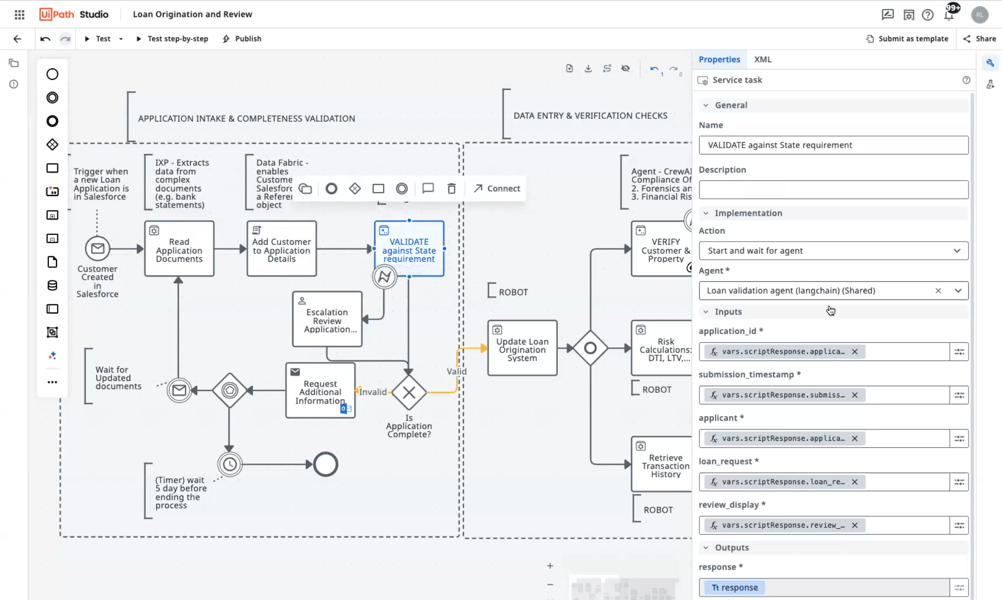Append task rectangle from context toolbar
Viewport: 1002px width, 600px height.
(x=378, y=188)
